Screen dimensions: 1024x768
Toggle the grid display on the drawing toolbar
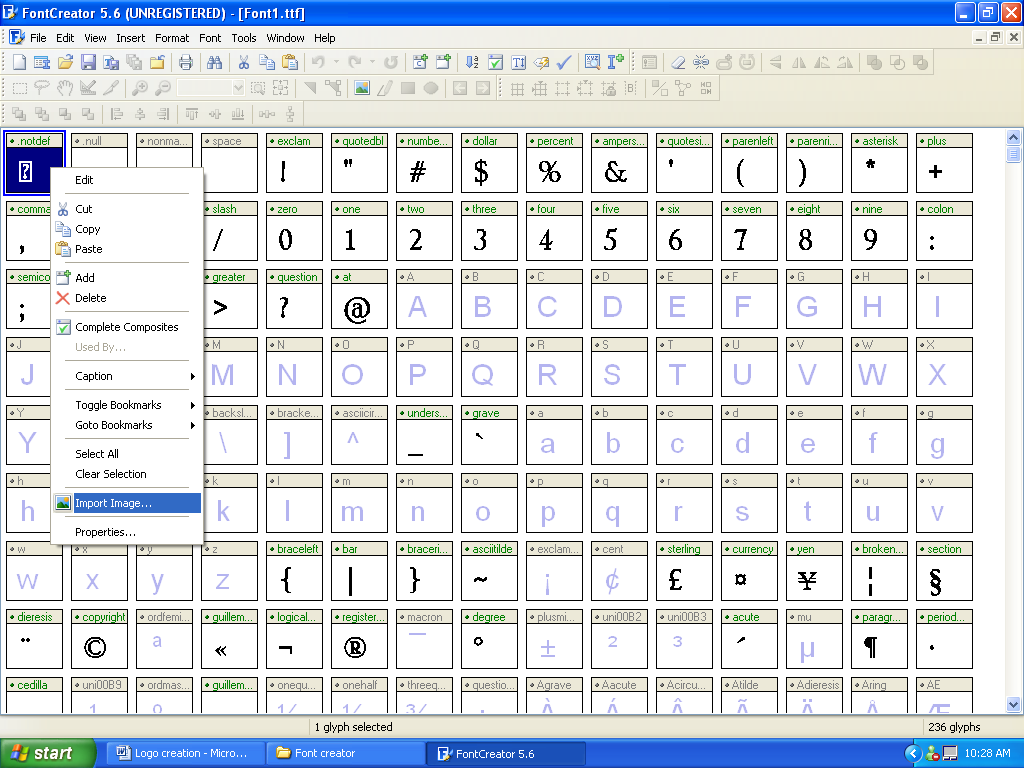pos(517,88)
